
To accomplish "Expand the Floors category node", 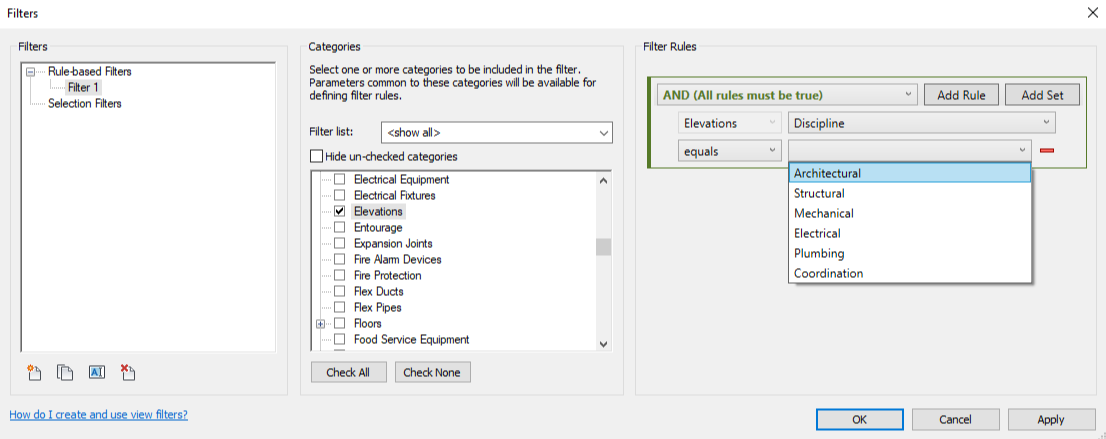I will tap(321, 324).
